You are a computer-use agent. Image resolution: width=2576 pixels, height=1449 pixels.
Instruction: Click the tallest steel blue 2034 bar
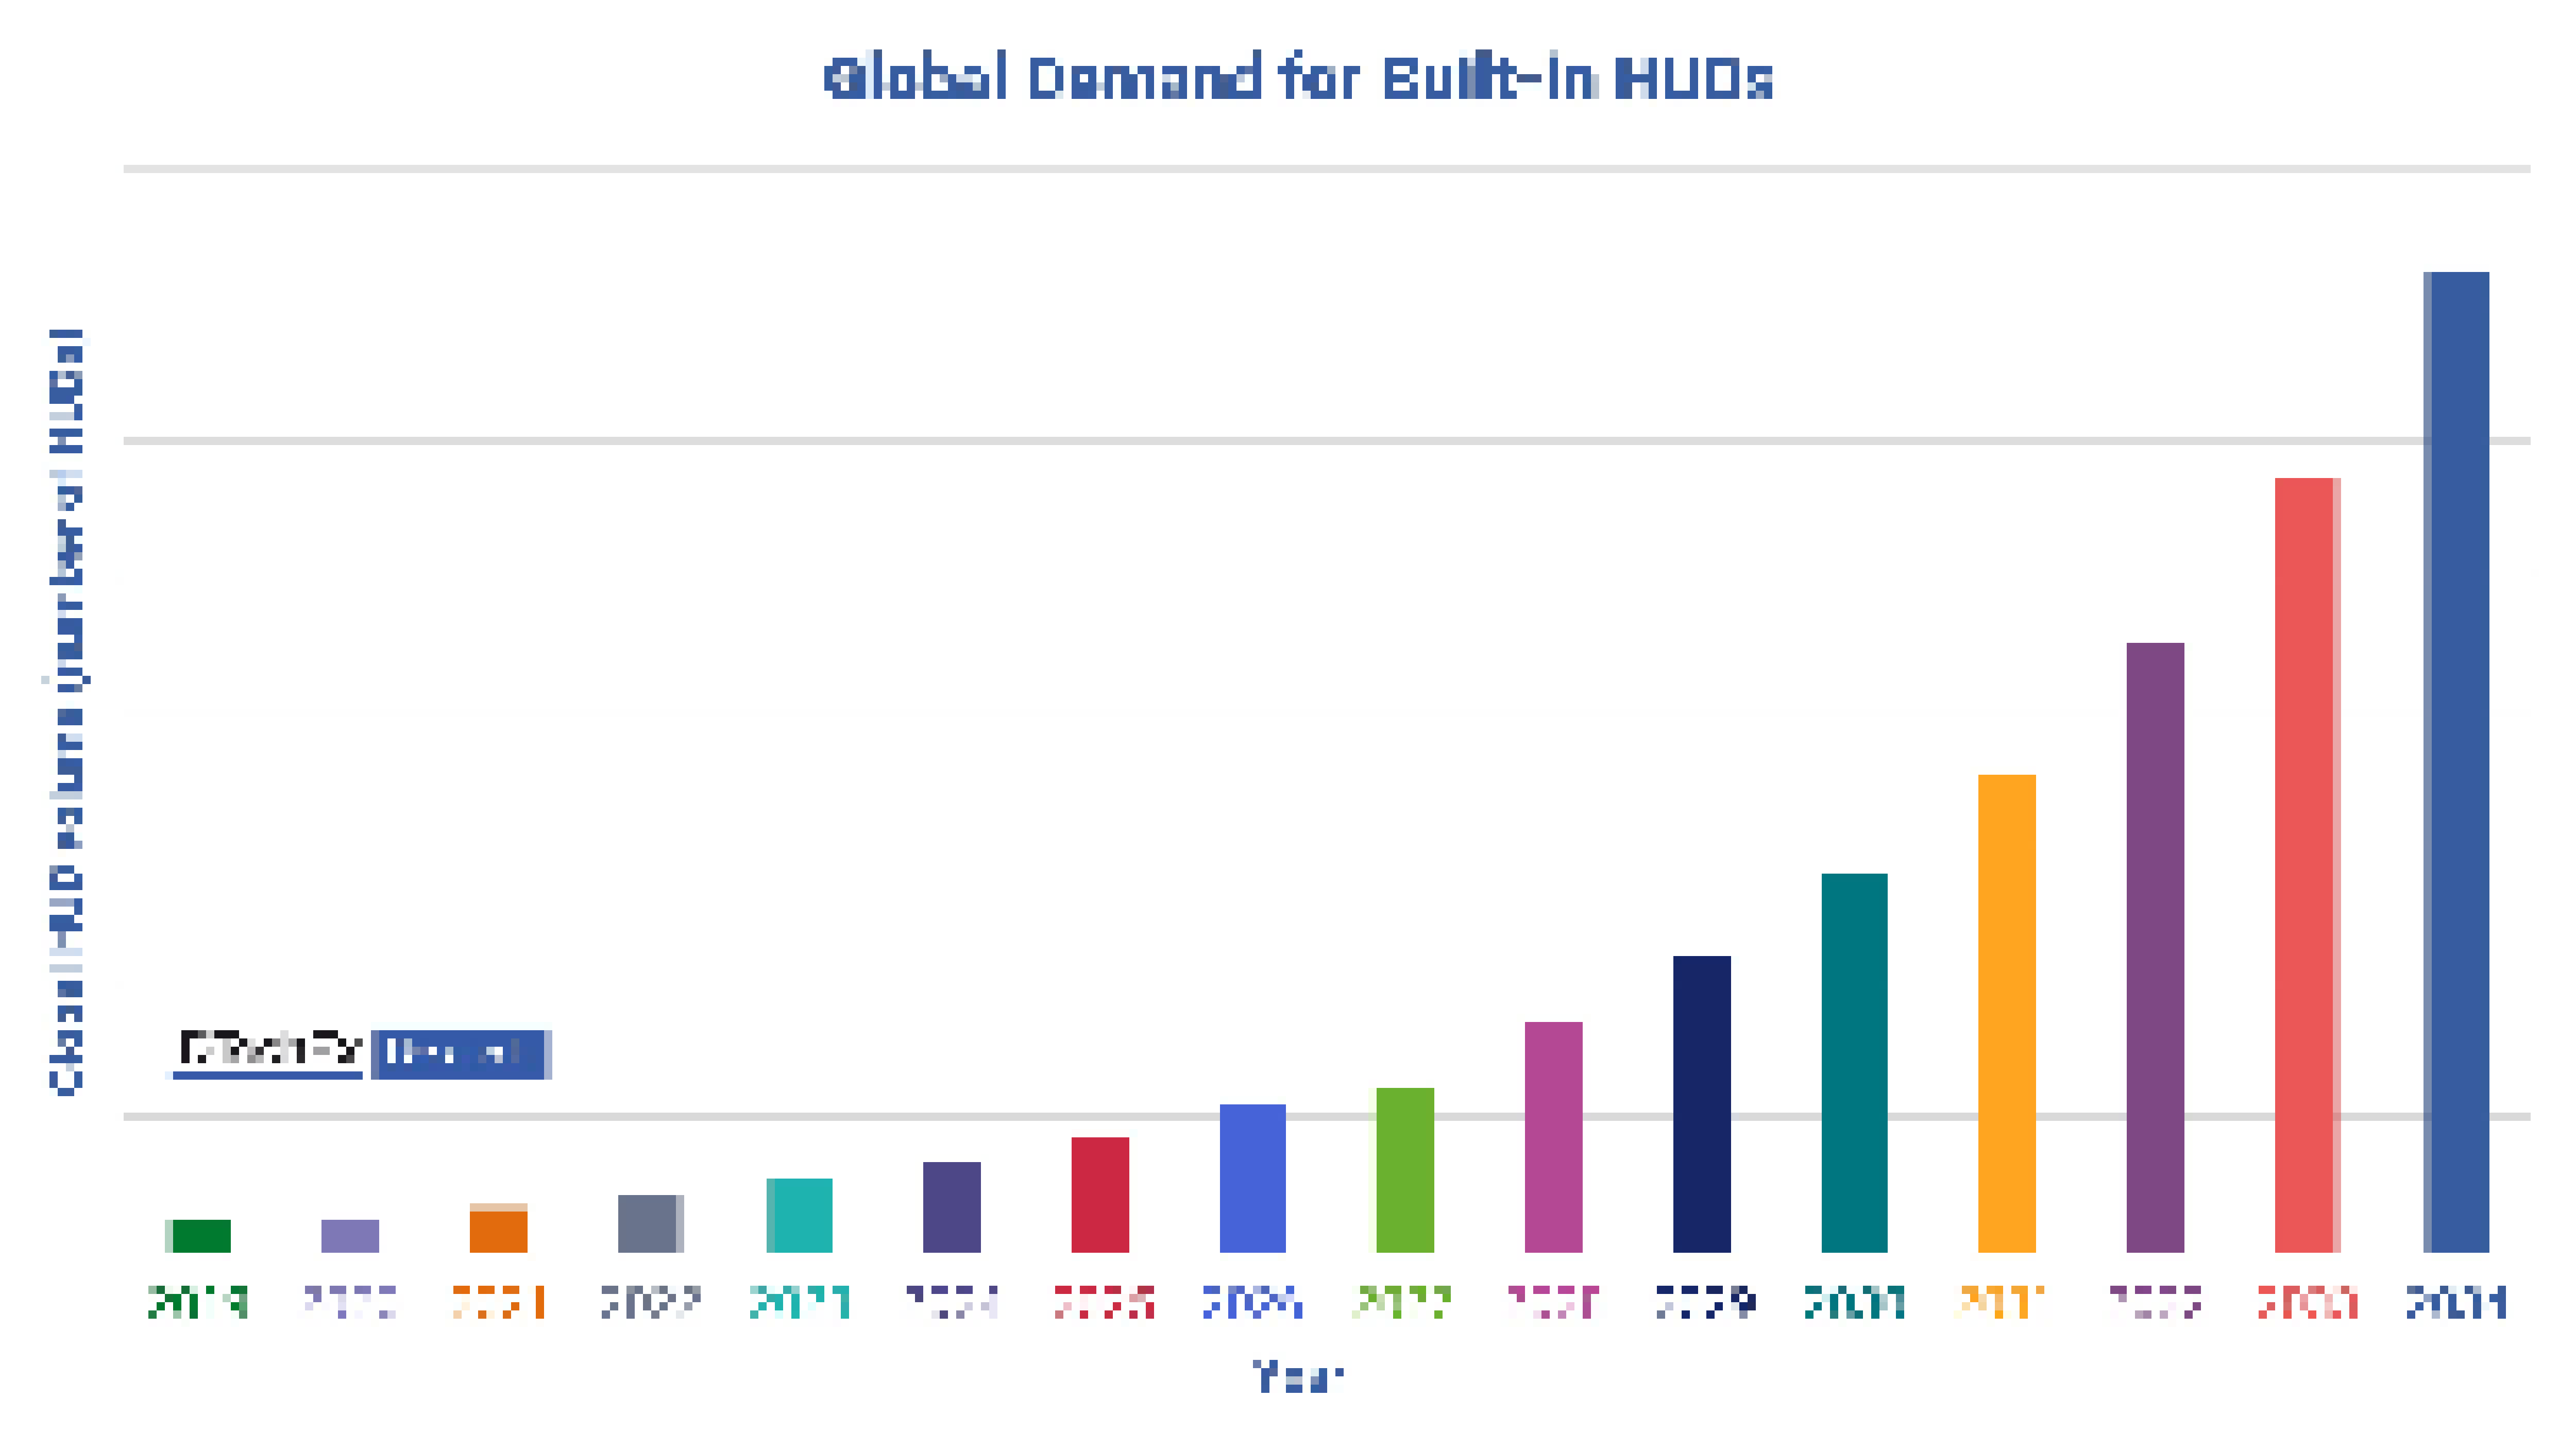click(x=2457, y=761)
